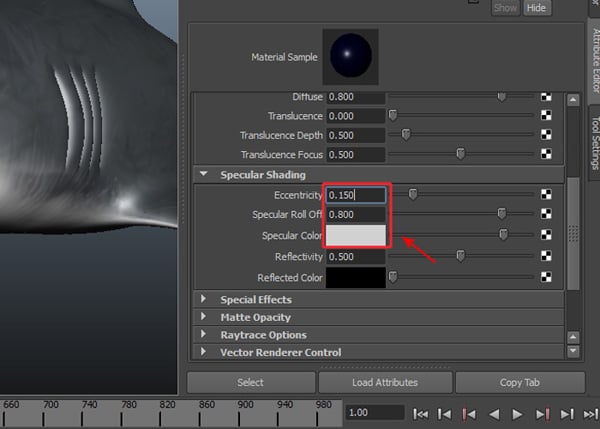600x429 pixels.
Task: Open the Tool Settings side tab
Action: 592,142
